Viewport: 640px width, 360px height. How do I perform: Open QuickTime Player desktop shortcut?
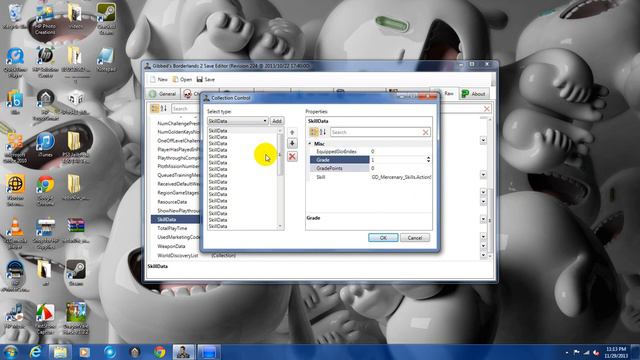(x=15, y=62)
